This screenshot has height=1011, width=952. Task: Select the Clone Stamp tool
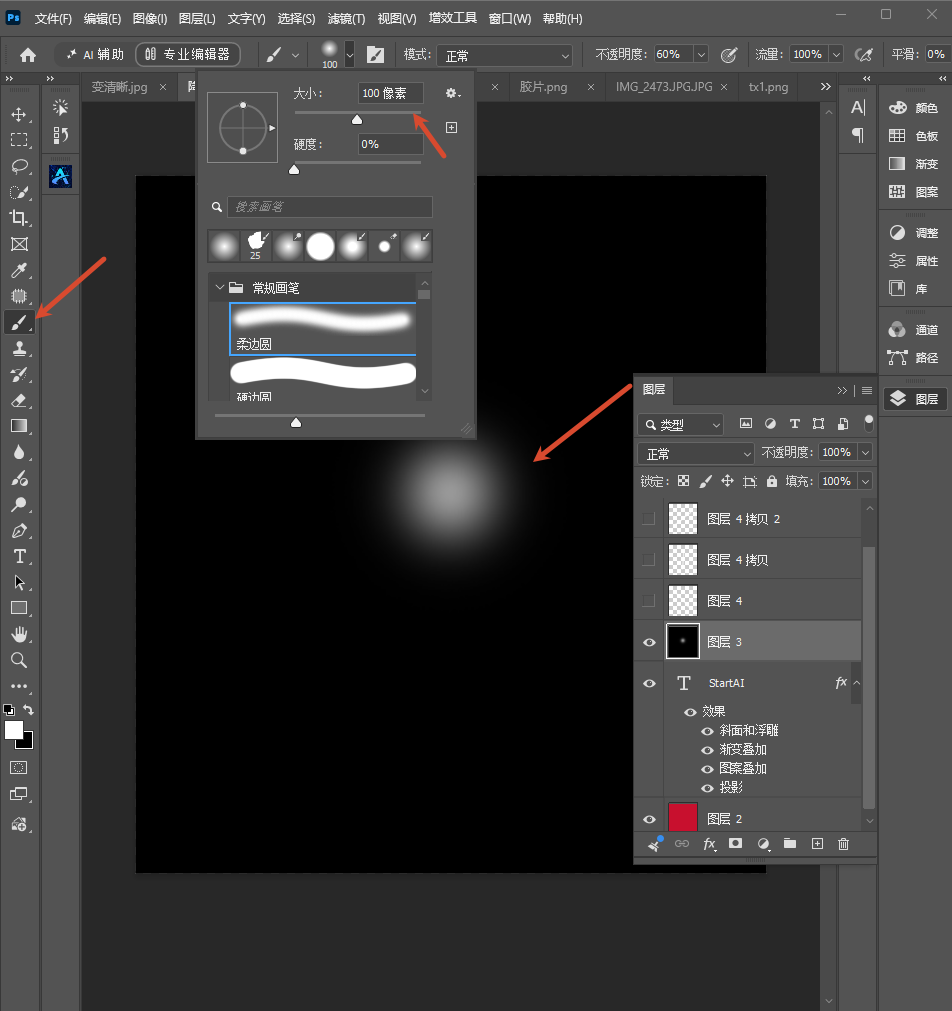click(x=19, y=349)
